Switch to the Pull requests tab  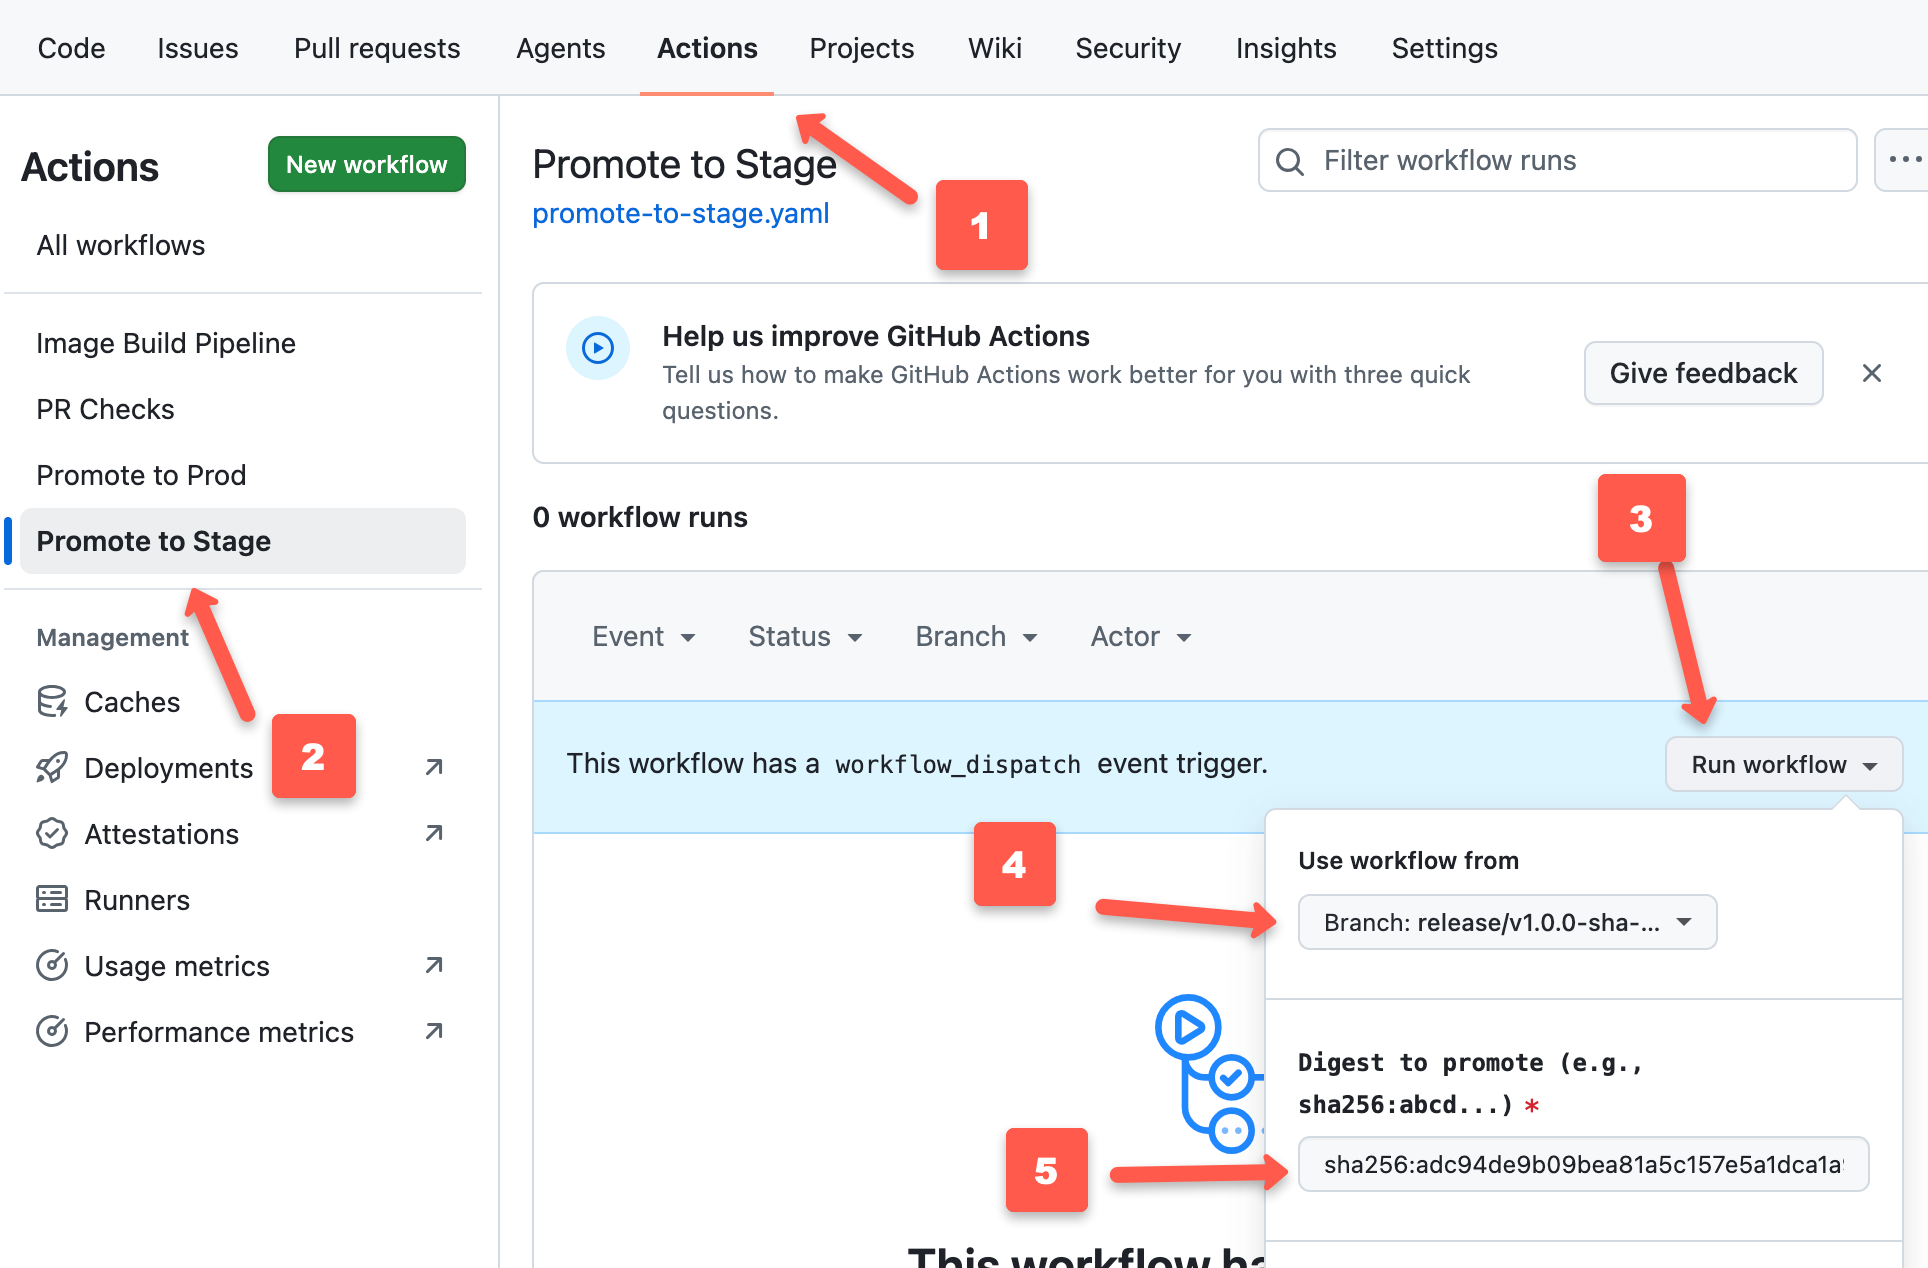tap(377, 48)
